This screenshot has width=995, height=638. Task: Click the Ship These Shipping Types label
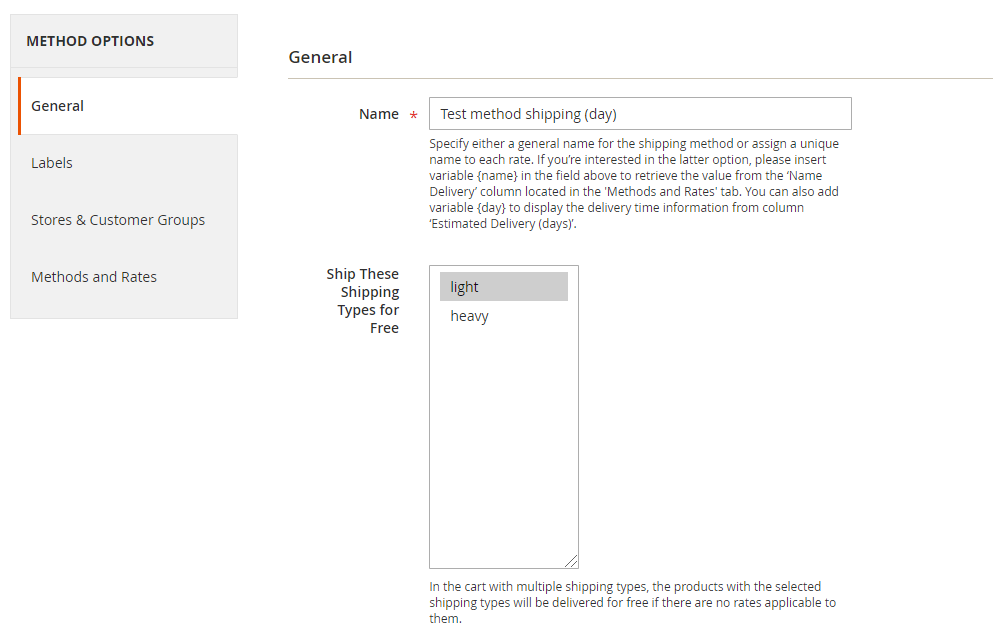(x=362, y=301)
